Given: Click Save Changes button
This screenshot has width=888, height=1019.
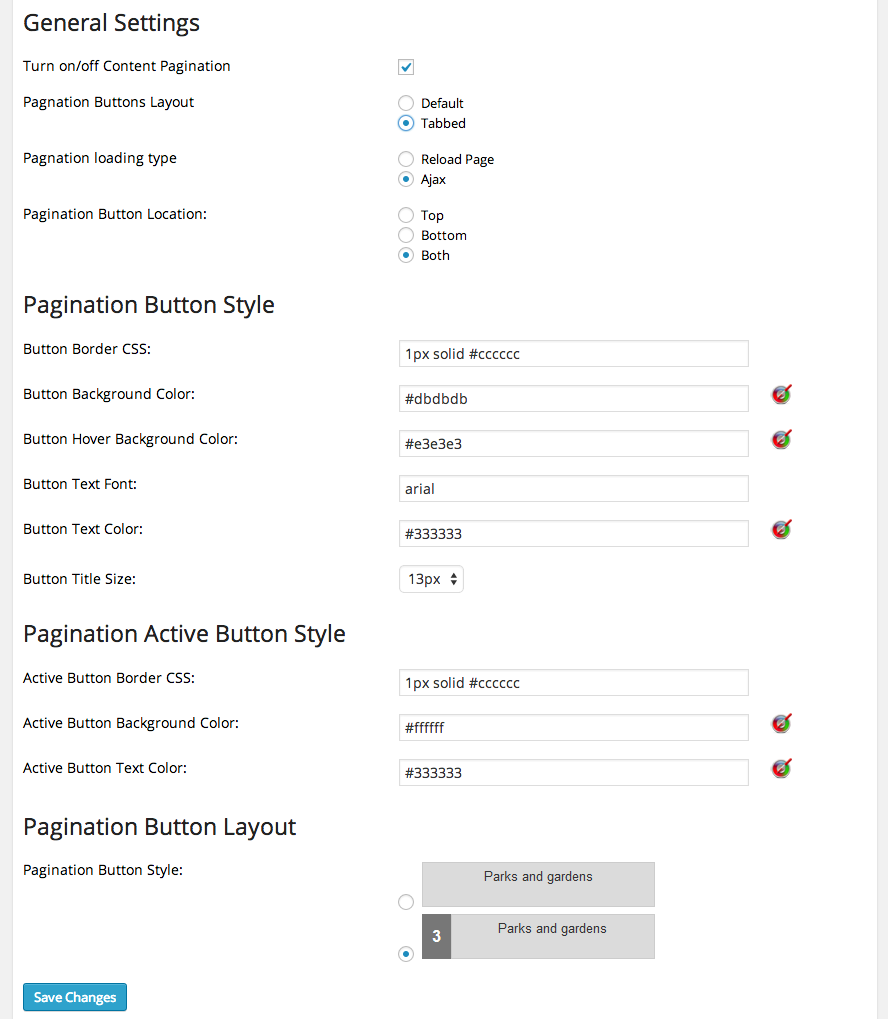Looking at the screenshot, I should point(75,997).
